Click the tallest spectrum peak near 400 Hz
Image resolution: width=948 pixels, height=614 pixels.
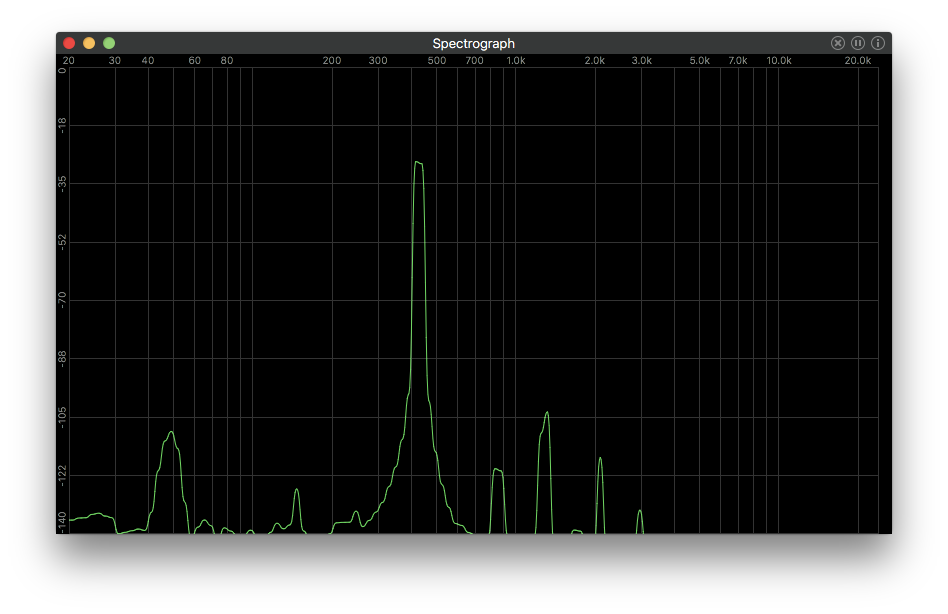[418, 163]
